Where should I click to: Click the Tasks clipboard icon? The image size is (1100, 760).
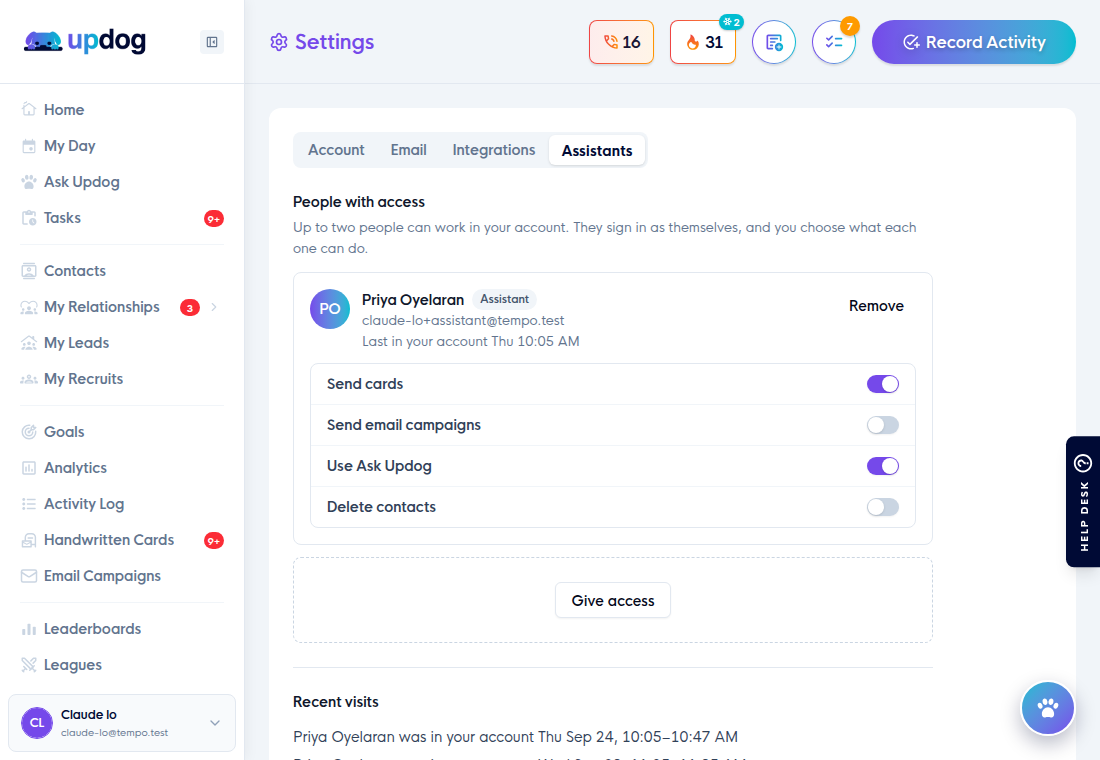coord(29,218)
